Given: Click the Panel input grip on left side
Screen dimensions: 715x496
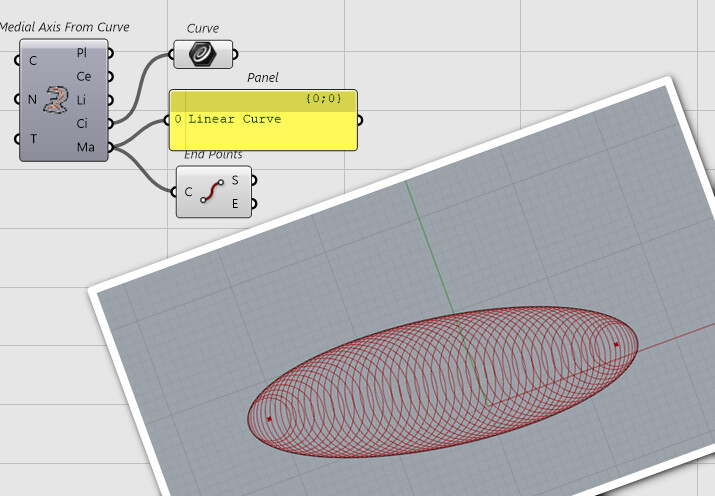Looking at the screenshot, I should tap(167, 120).
